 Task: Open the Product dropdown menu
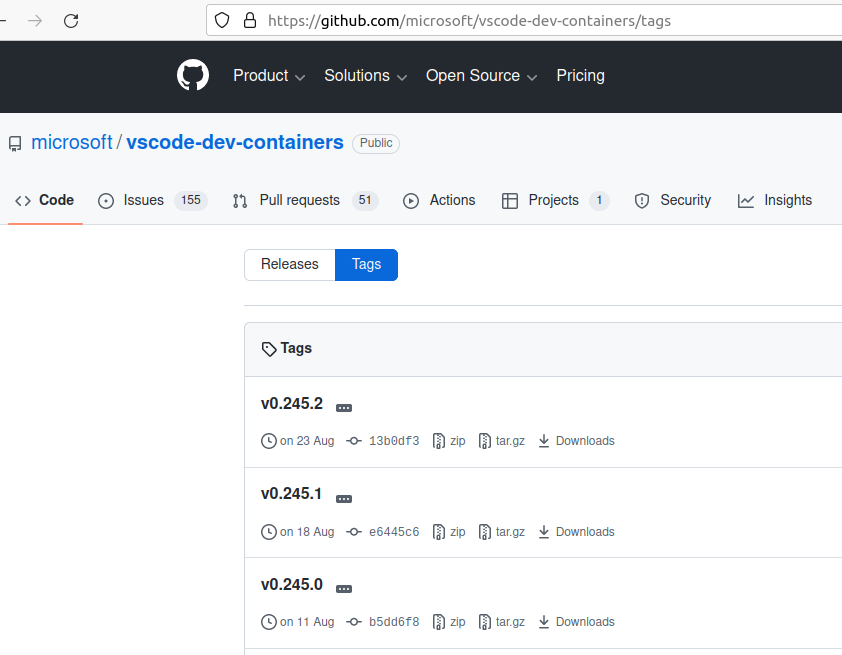[x=262, y=75]
